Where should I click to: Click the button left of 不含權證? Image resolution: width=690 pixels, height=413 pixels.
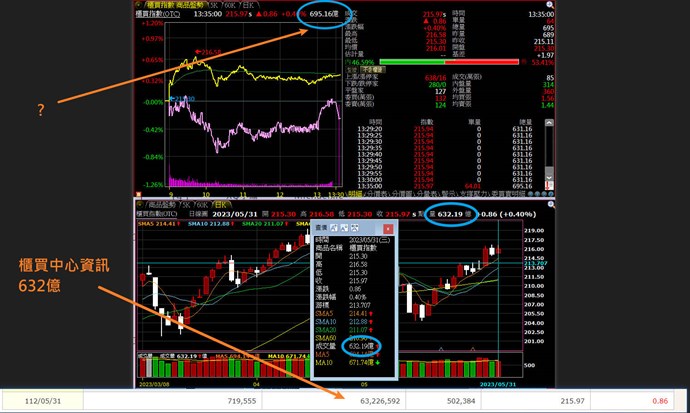(x=352, y=69)
